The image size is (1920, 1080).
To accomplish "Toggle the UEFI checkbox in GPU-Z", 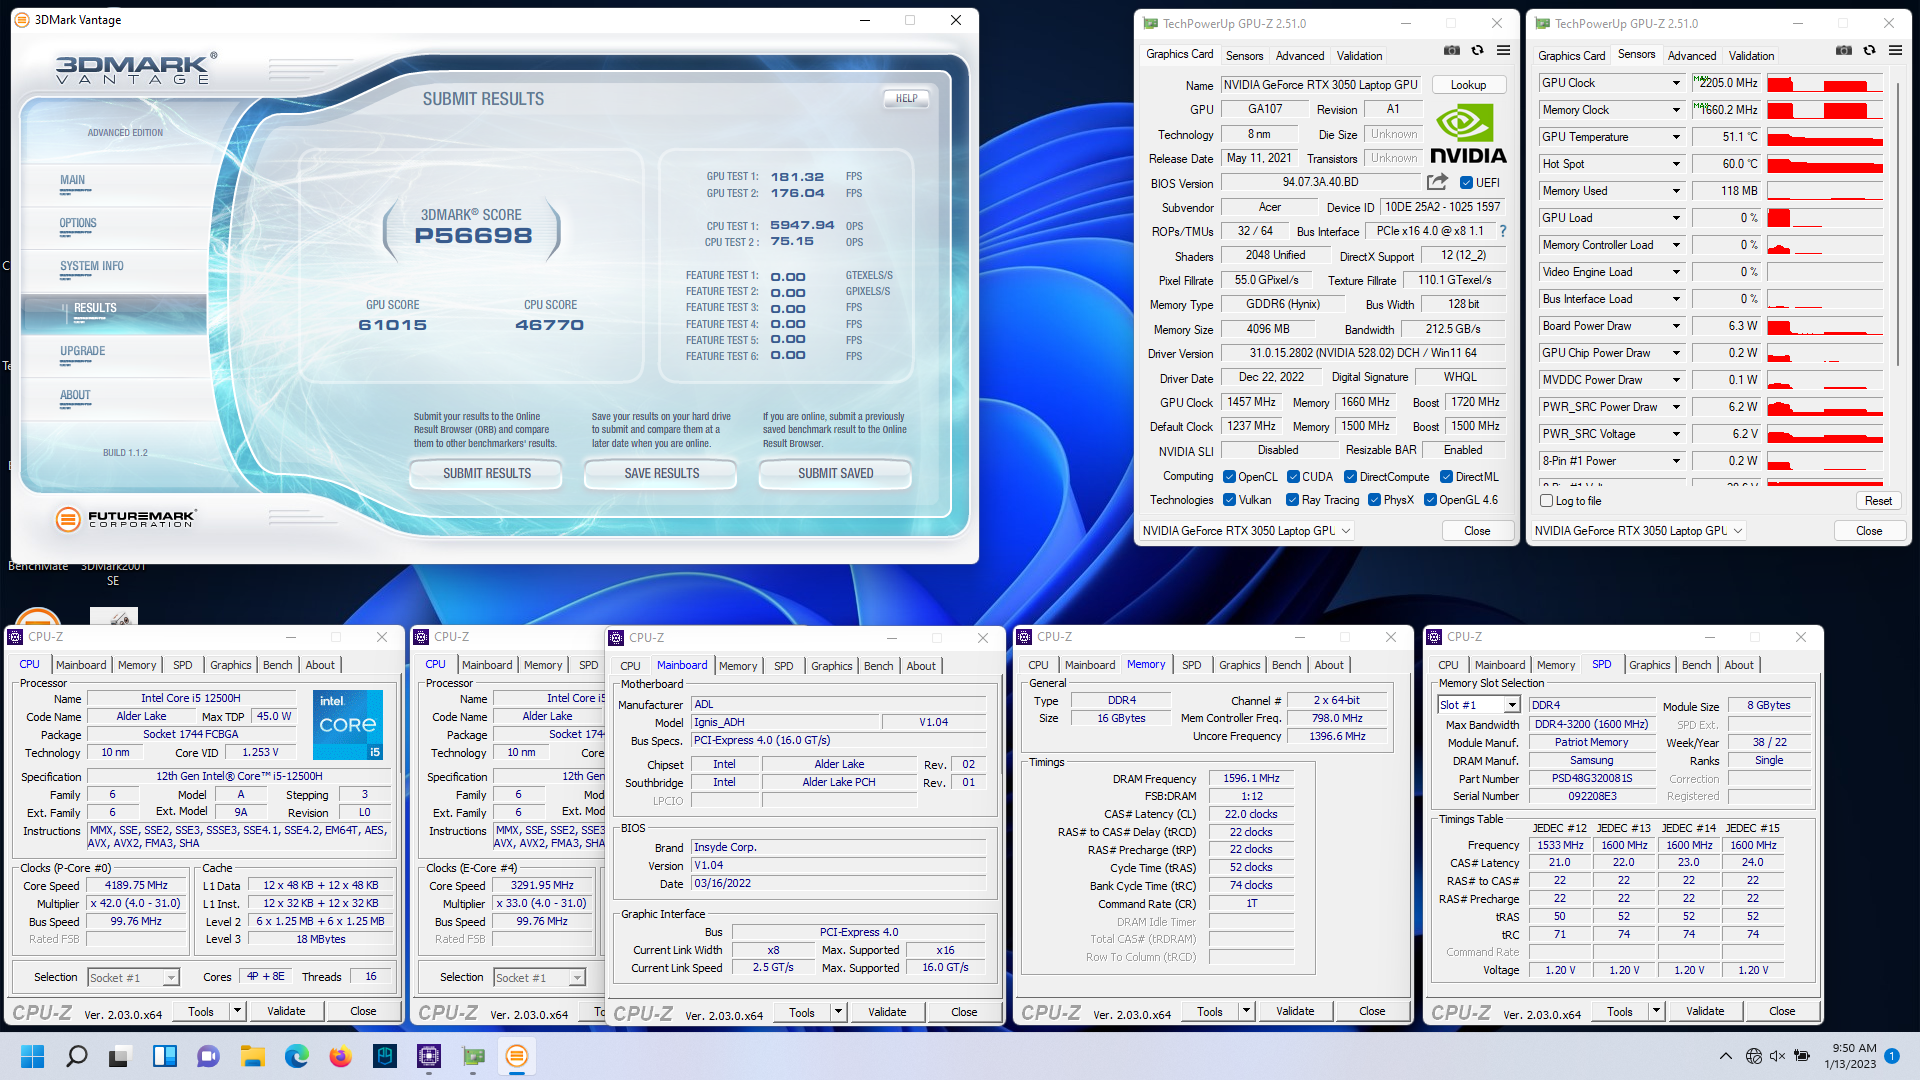I will pos(1466,183).
